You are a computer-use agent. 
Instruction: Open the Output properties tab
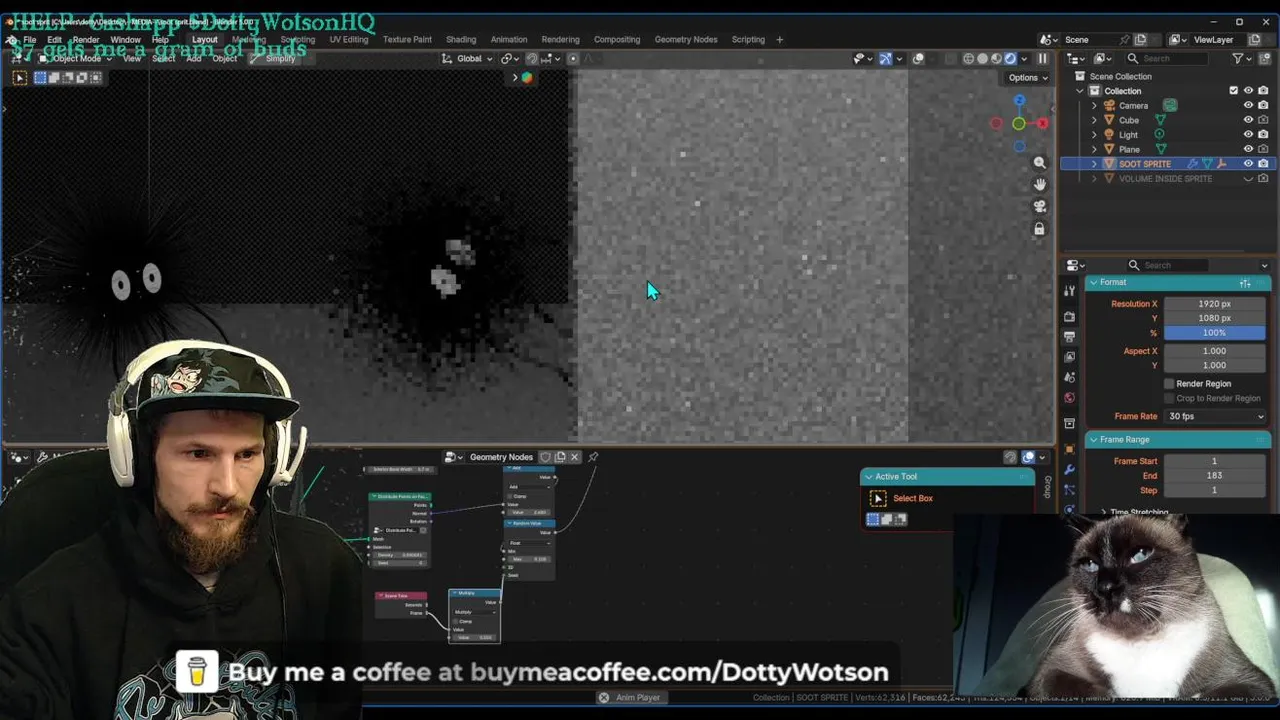[1069, 336]
